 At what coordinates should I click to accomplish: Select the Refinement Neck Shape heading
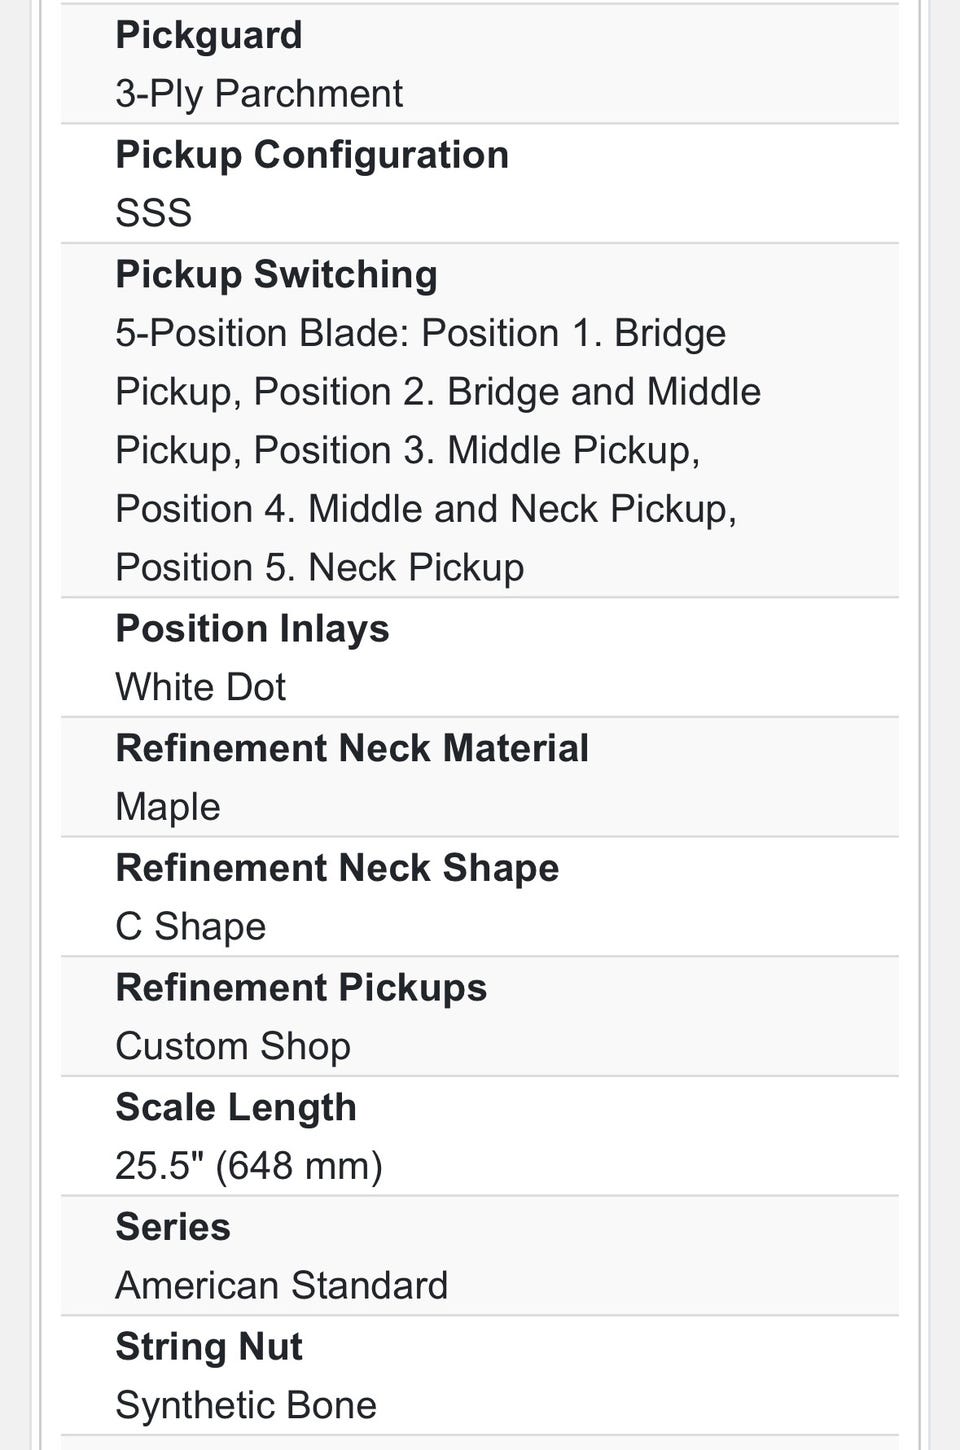pyautogui.click(x=337, y=868)
